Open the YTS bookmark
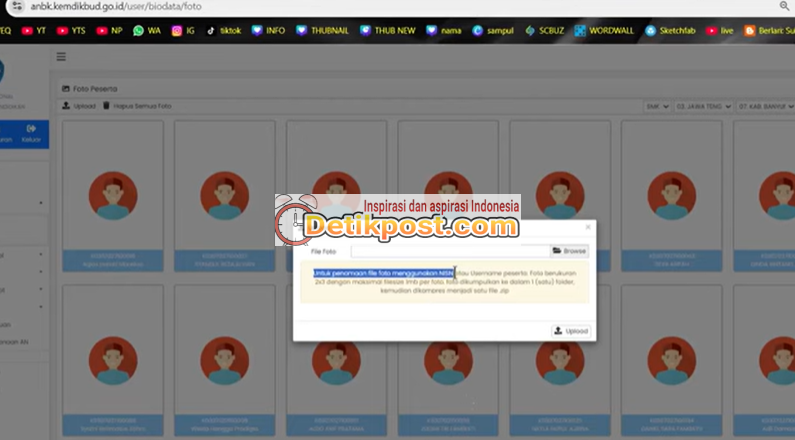This screenshot has height=440, width=795. pyautogui.click(x=71, y=31)
